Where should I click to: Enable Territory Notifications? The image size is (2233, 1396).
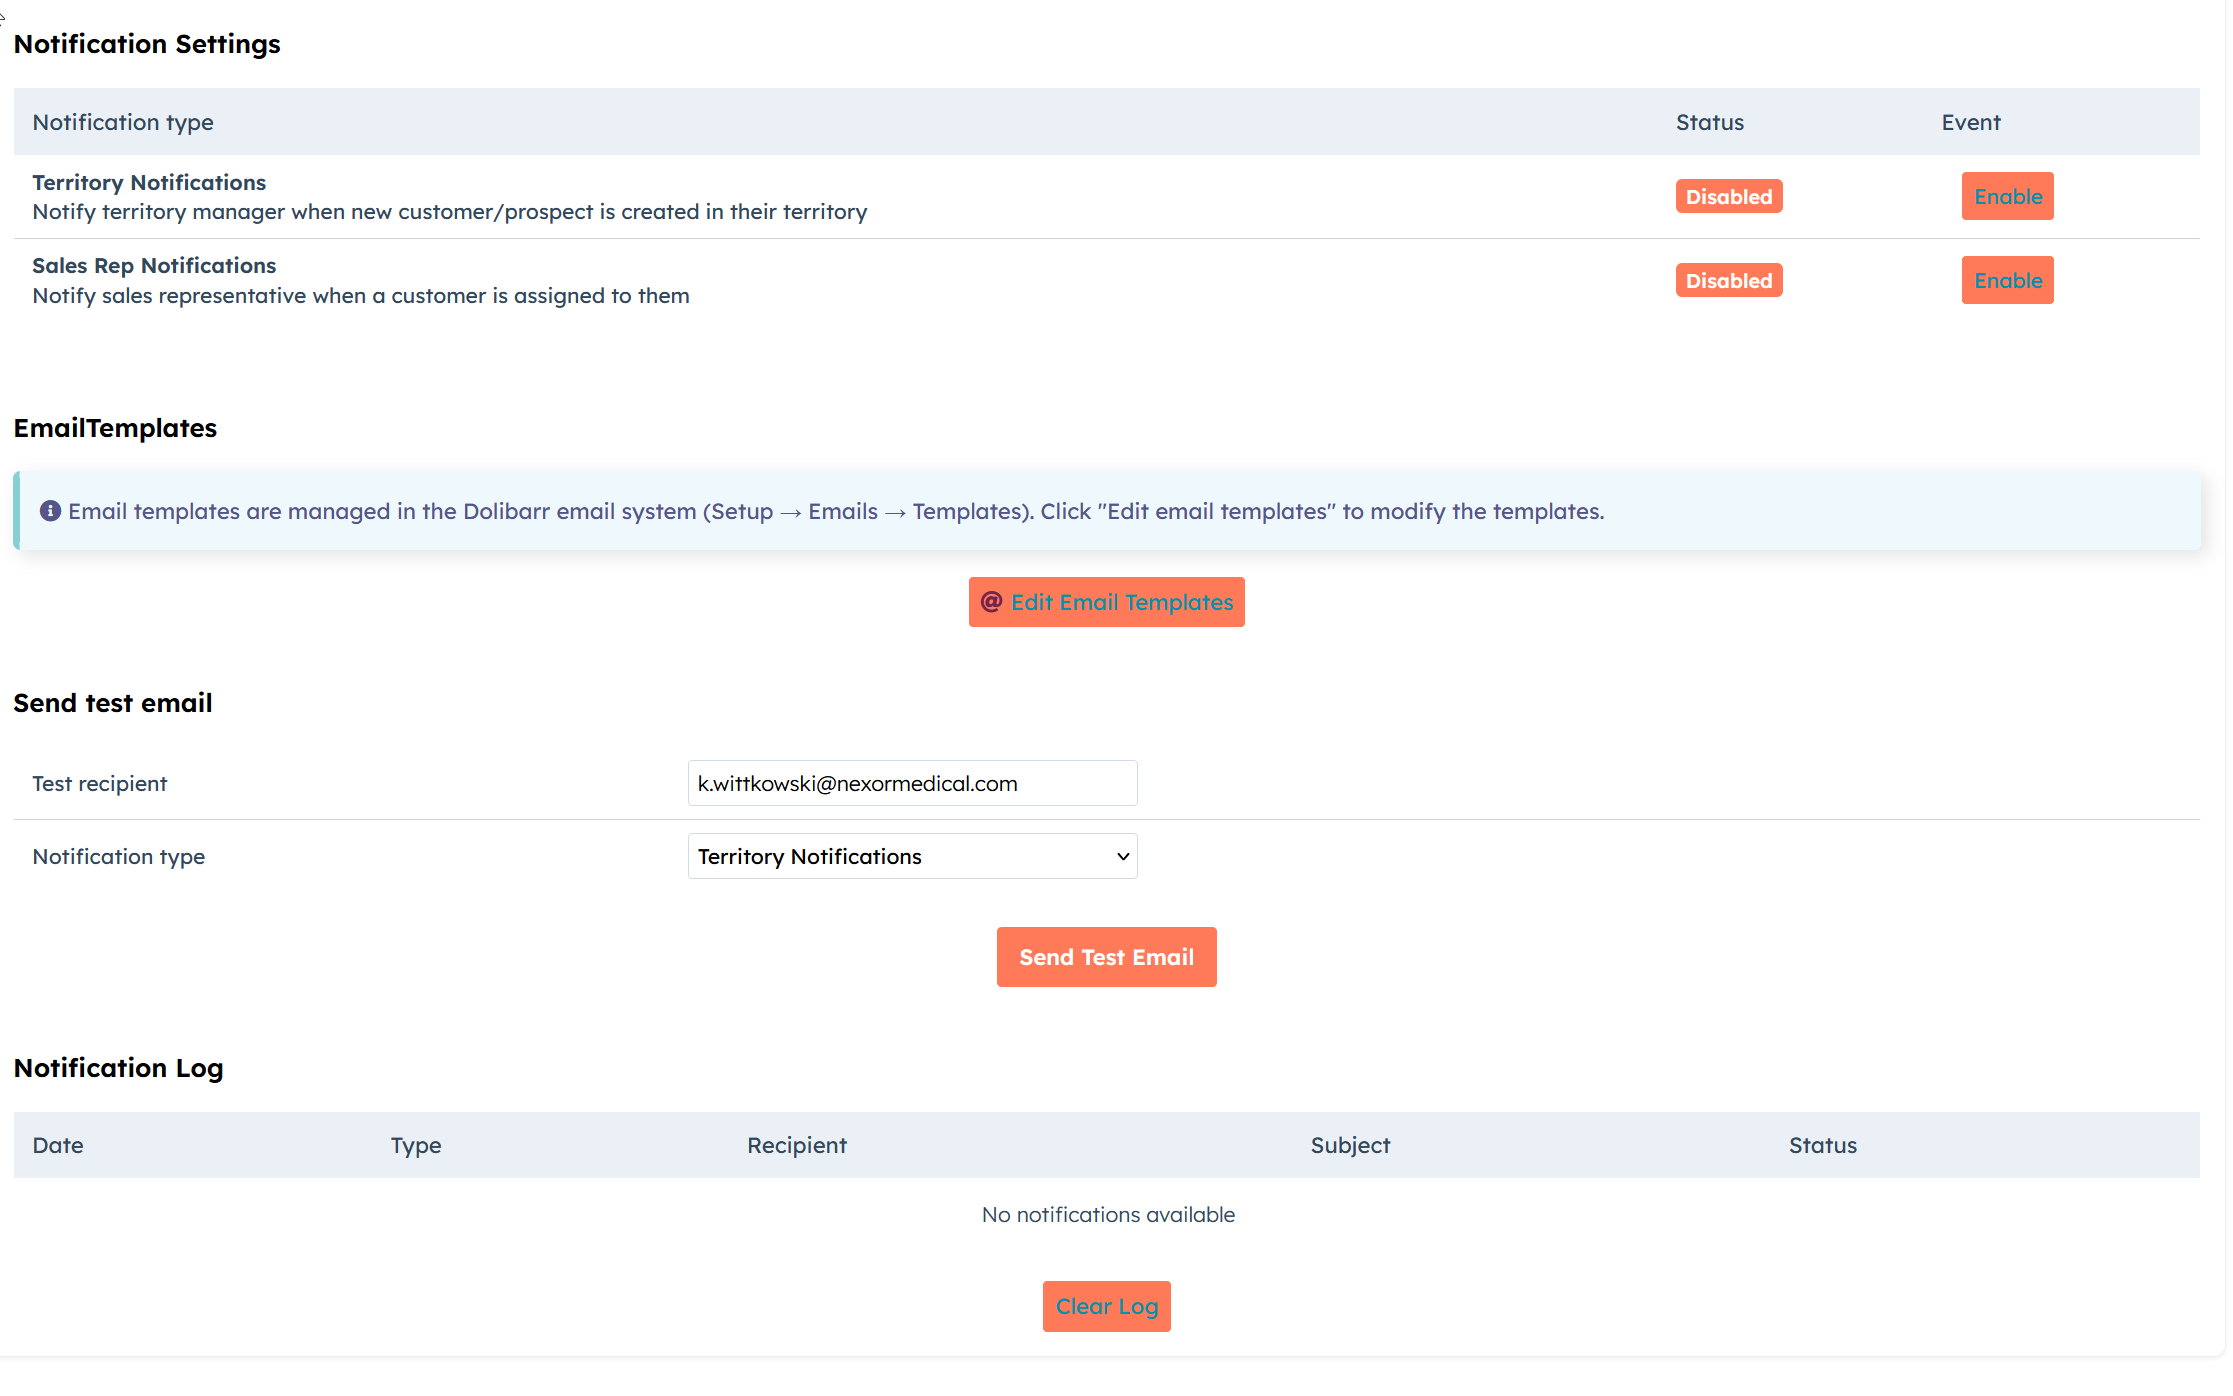[2006, 196]
